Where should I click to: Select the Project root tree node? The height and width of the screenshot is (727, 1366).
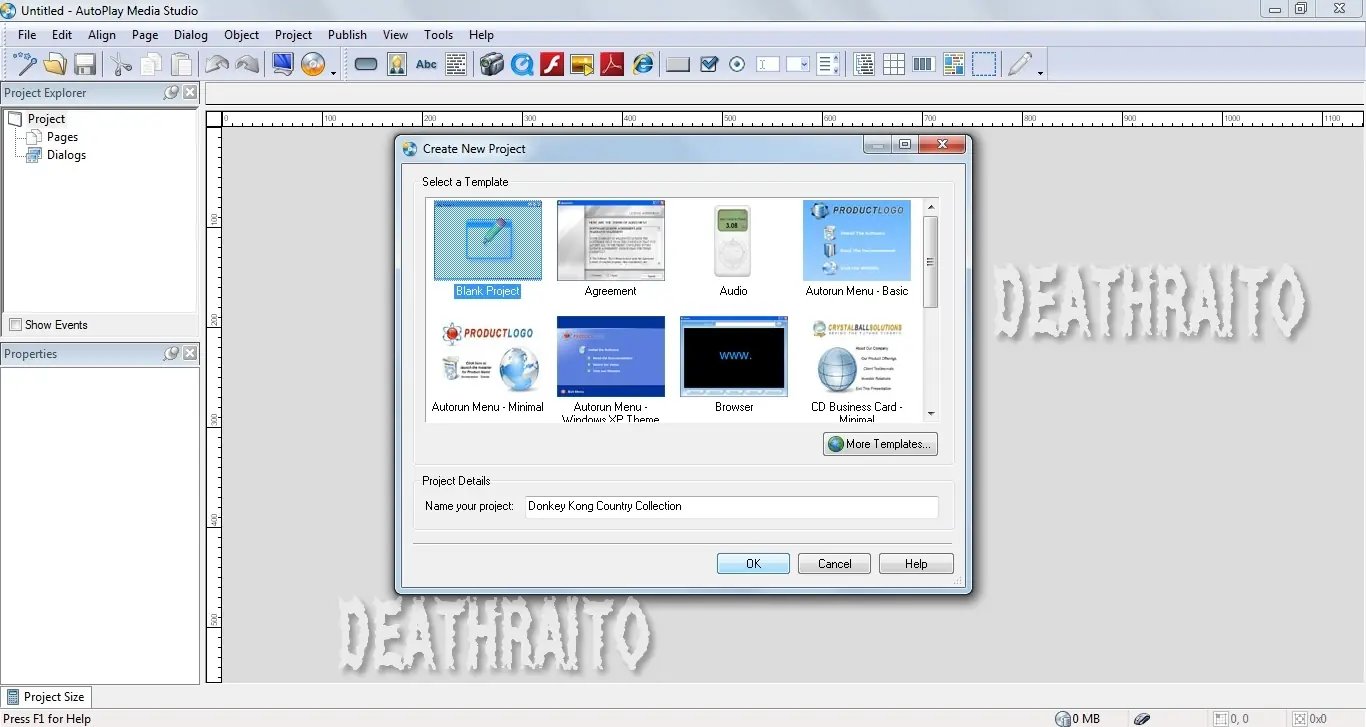point(46,119)
